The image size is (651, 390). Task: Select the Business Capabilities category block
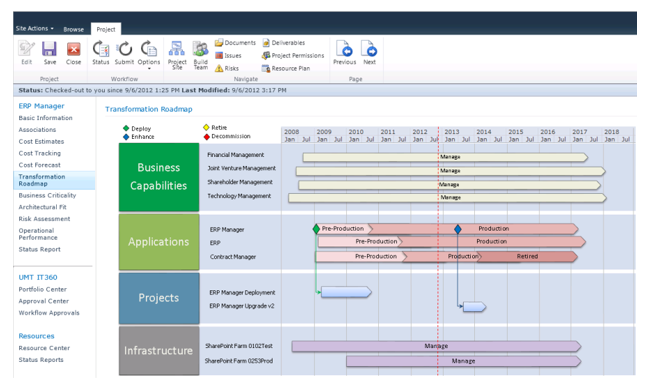tap(159, 177)
